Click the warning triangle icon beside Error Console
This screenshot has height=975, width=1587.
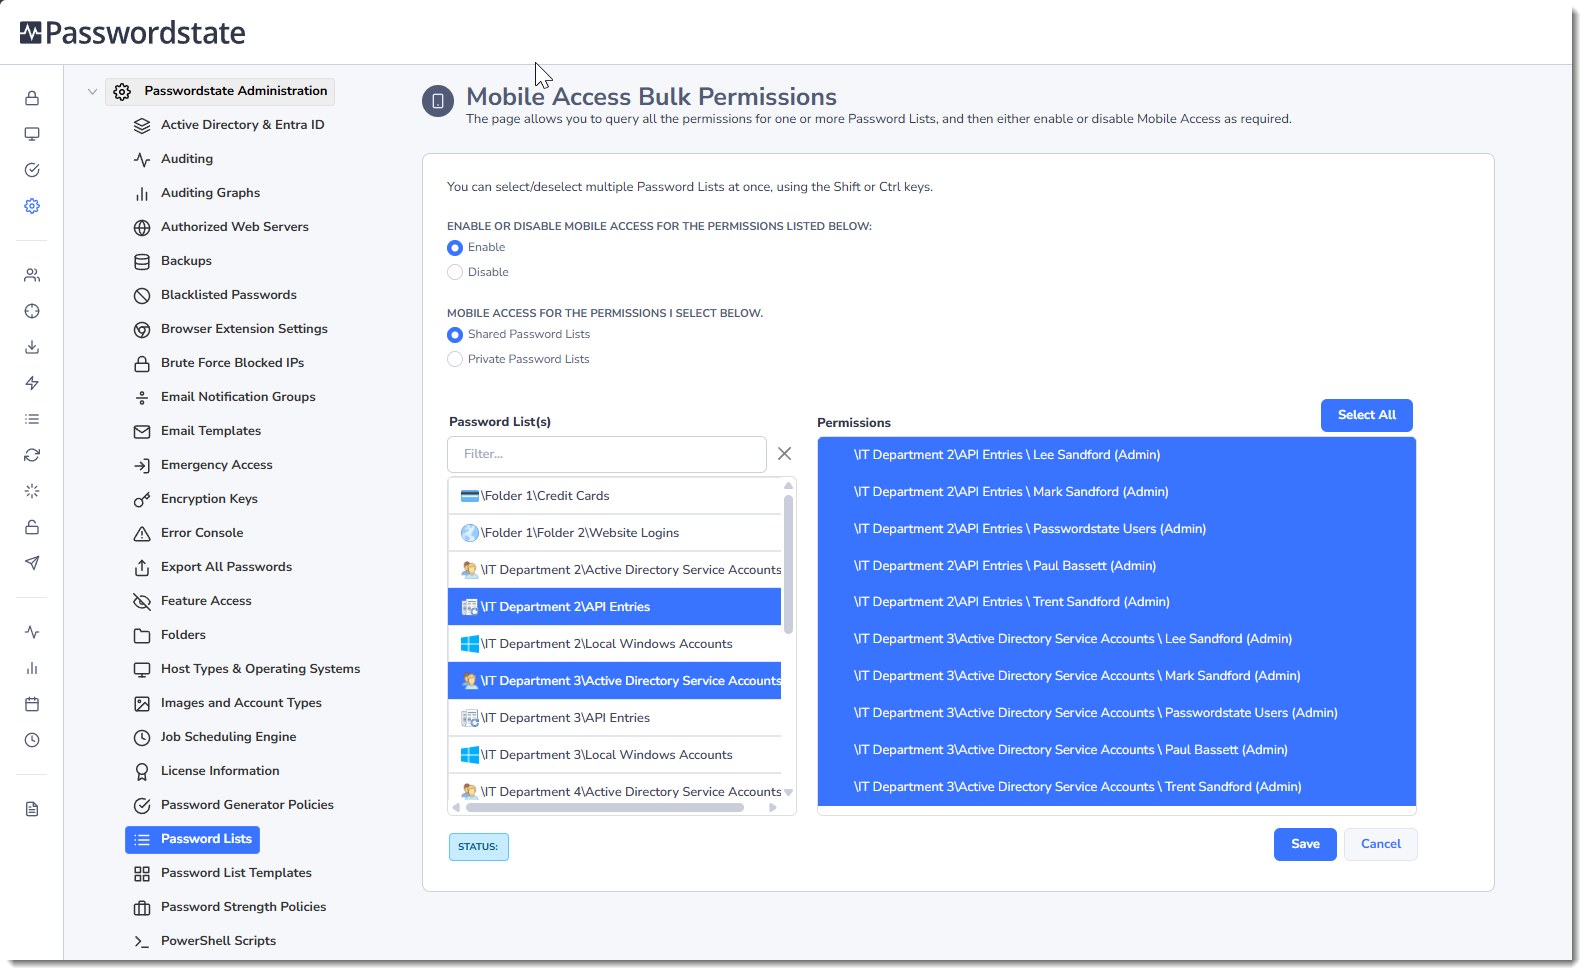(142, 534)
